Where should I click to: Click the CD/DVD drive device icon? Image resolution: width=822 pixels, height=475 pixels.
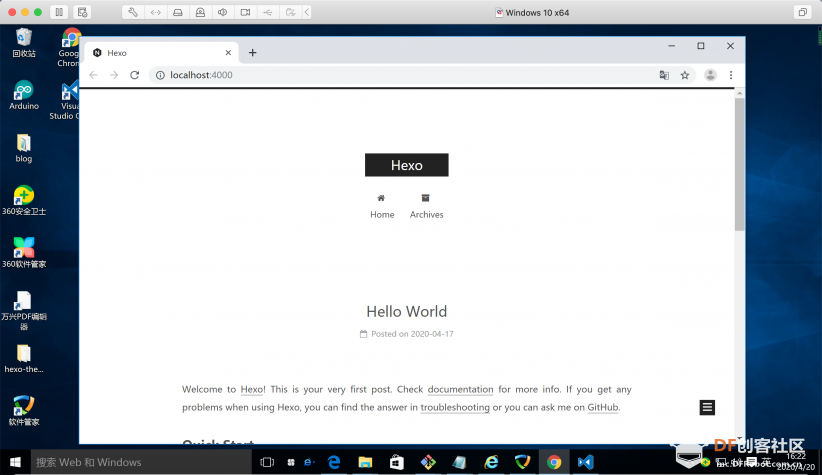coord(200,12)
